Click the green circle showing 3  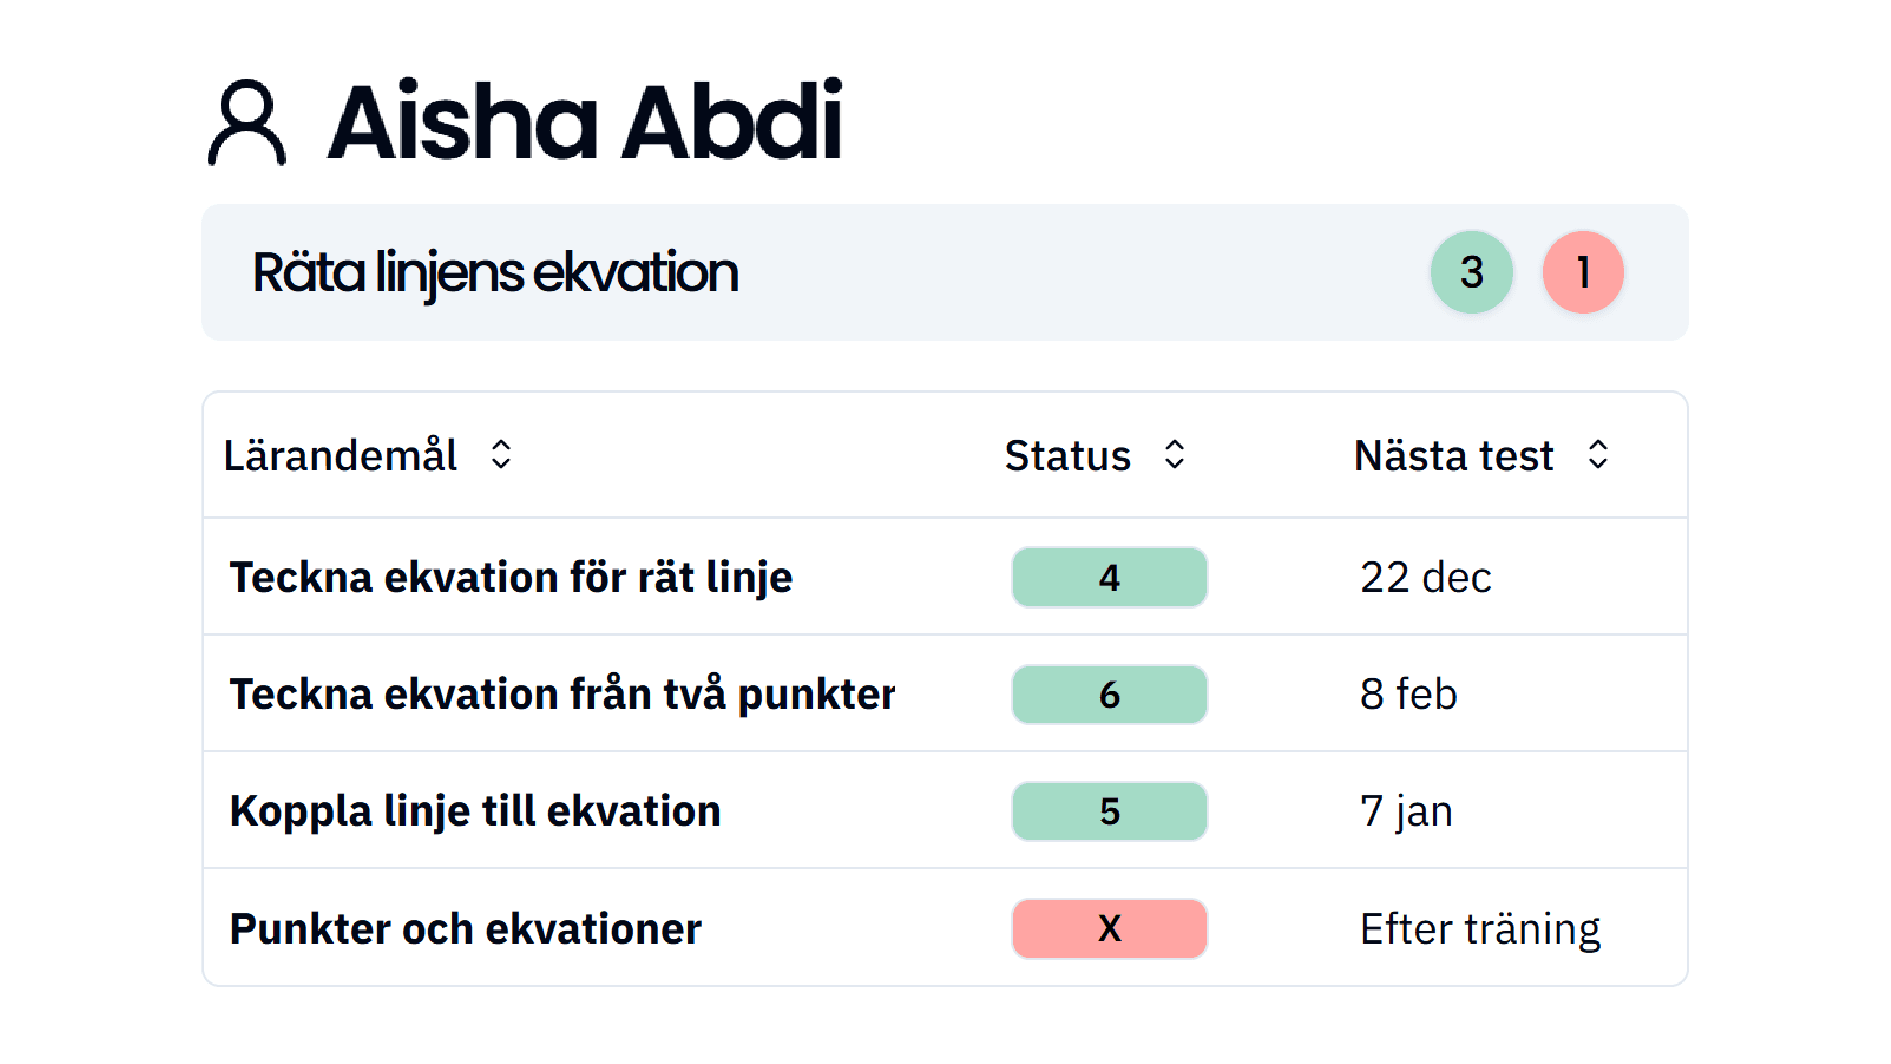[x=1471, y=272]
